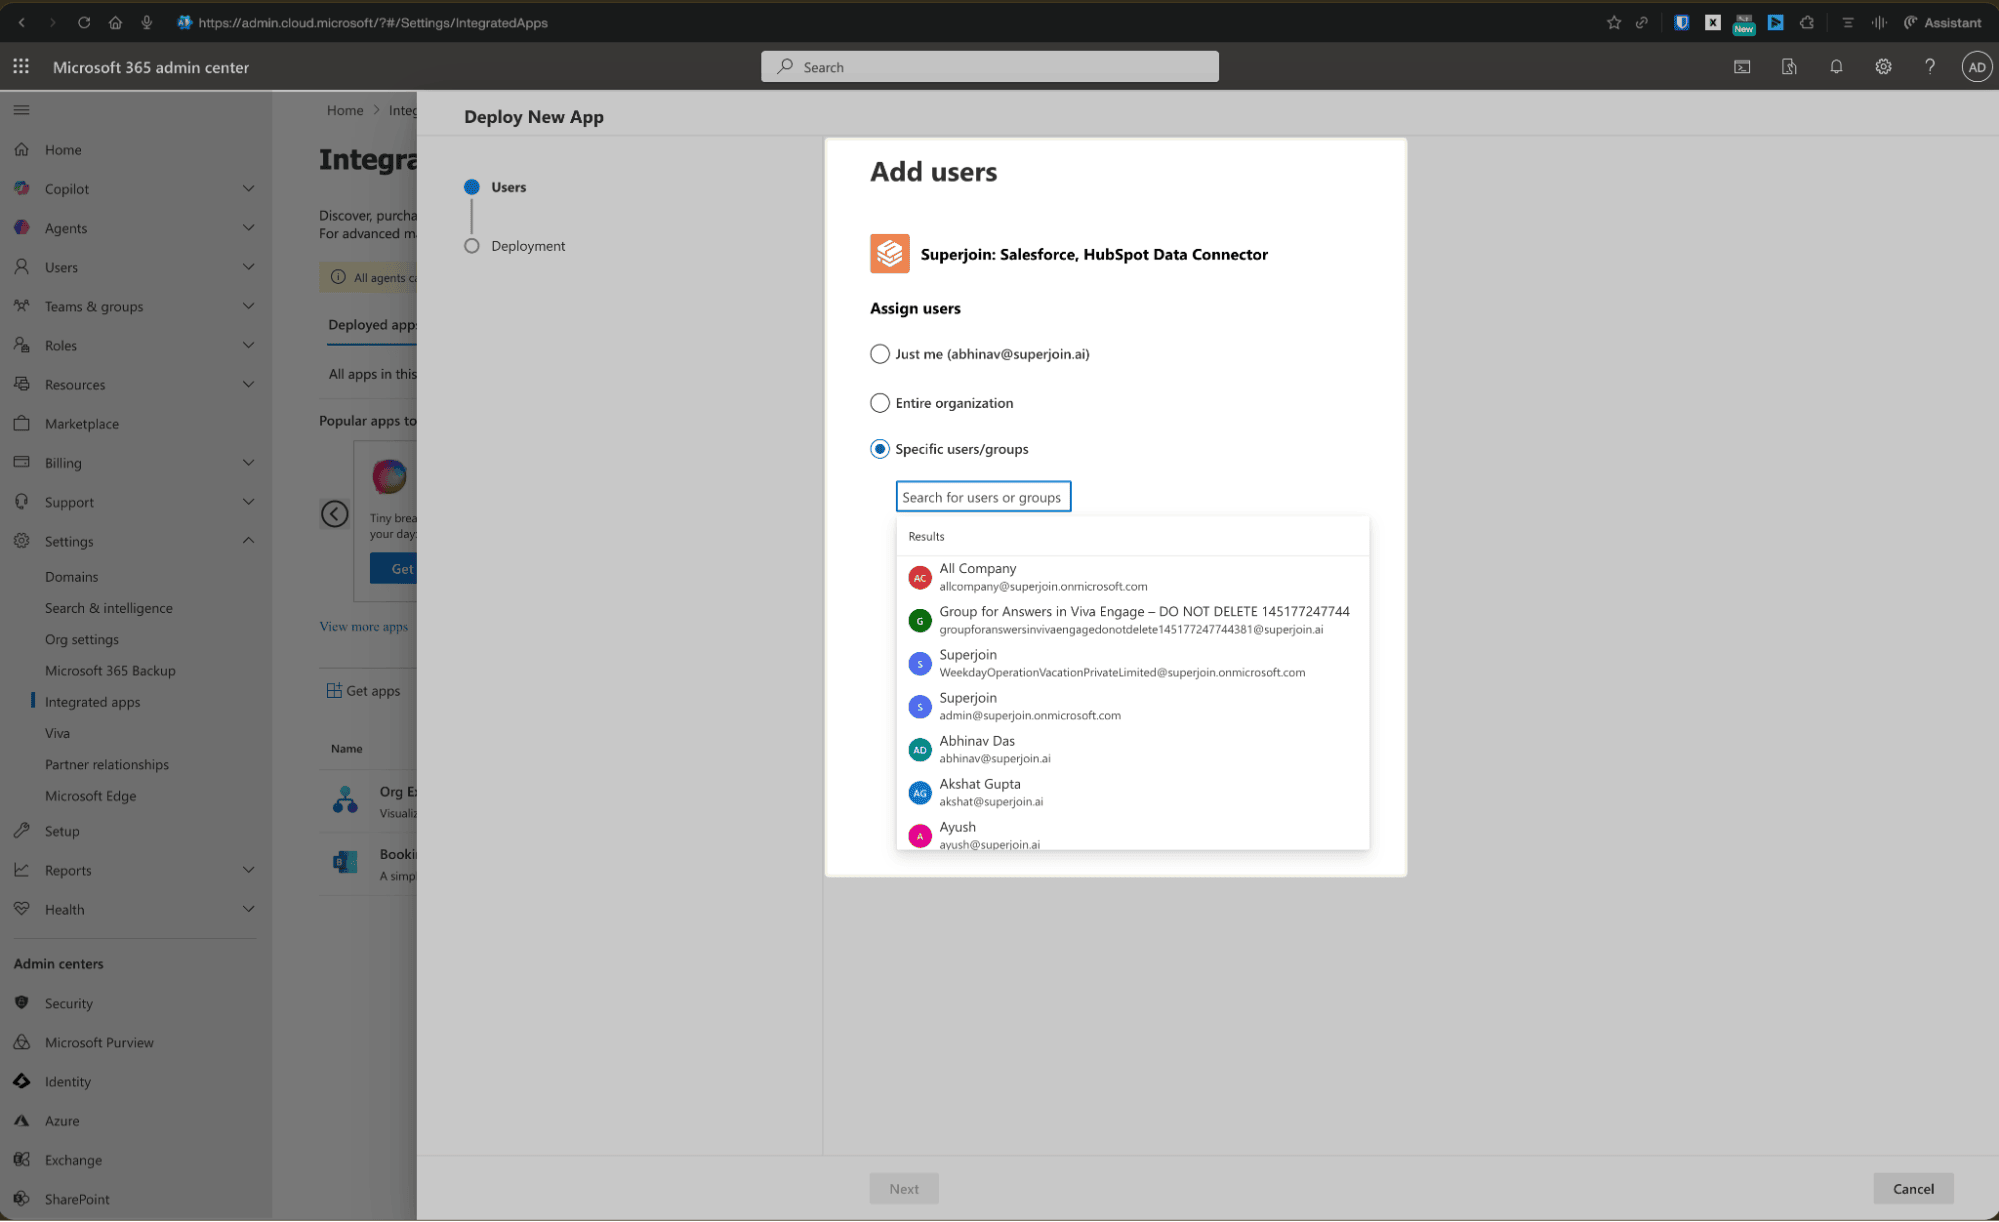The image size is (1999, 1222).
Task: Click the AD account avatar
Action: [x=1976, y=67]
